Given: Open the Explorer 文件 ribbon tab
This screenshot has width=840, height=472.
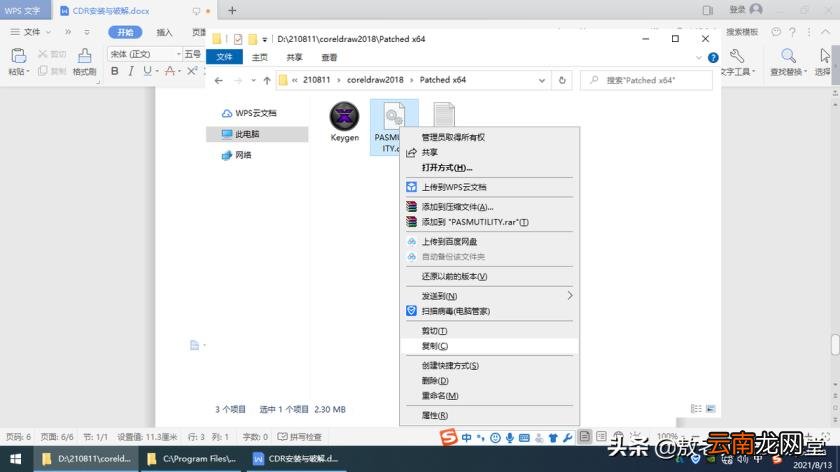Looking at the screenshot, I should click(224, 57).
